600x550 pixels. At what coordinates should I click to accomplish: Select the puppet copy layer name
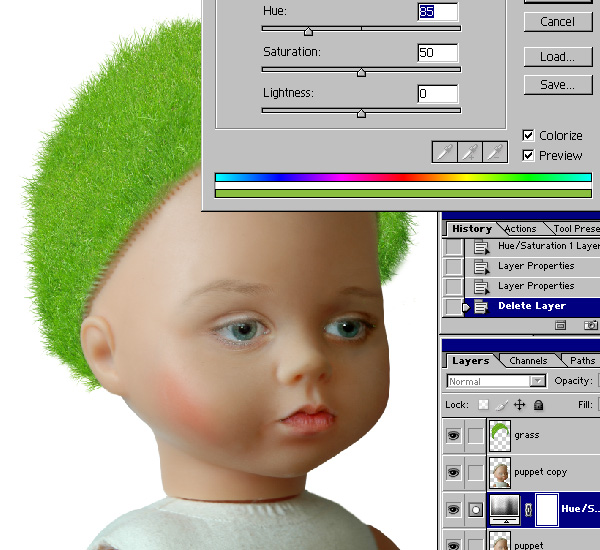[540, 472]
